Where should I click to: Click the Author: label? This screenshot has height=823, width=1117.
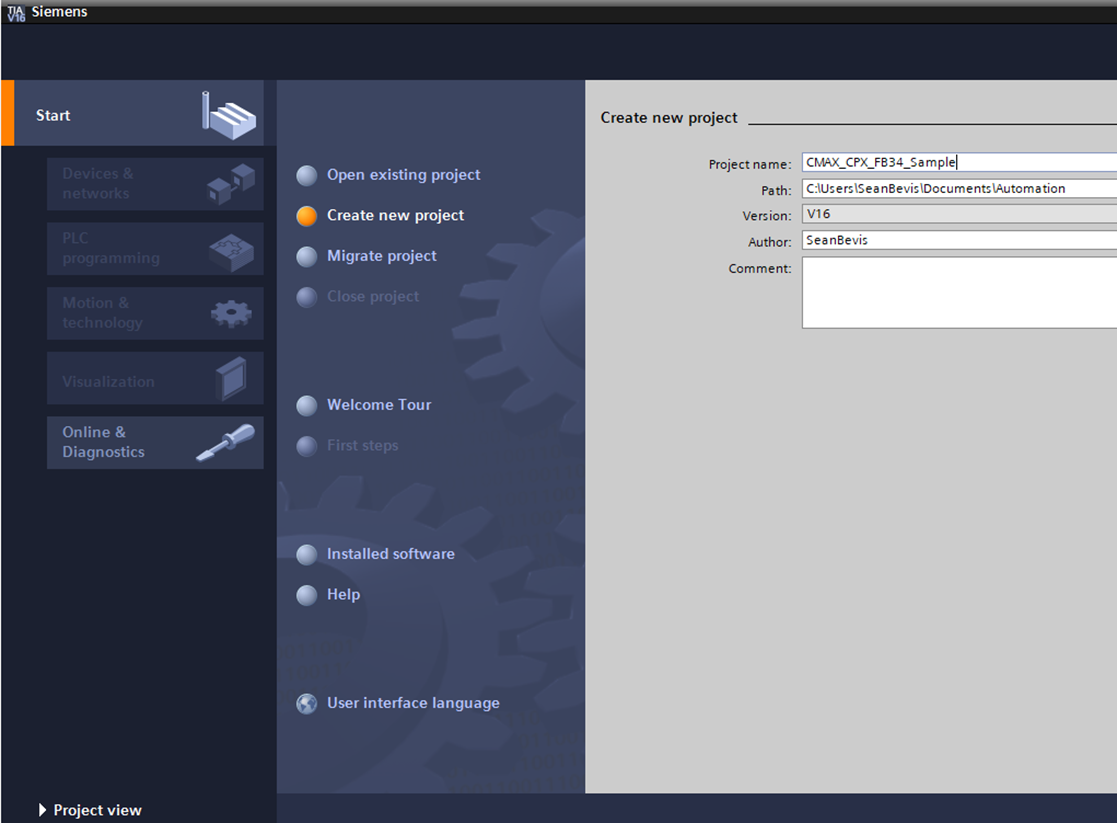(769, 242)
